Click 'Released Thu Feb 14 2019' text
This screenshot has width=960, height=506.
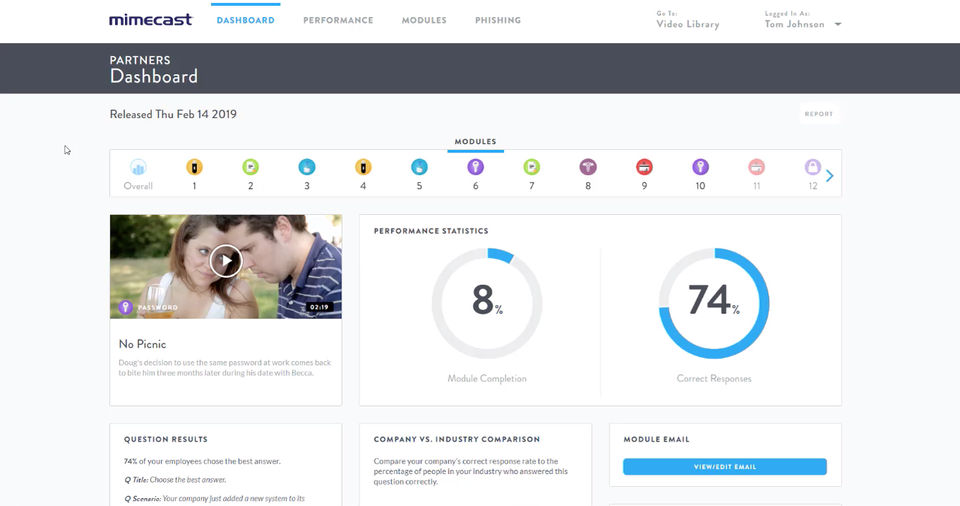(173, 114)
